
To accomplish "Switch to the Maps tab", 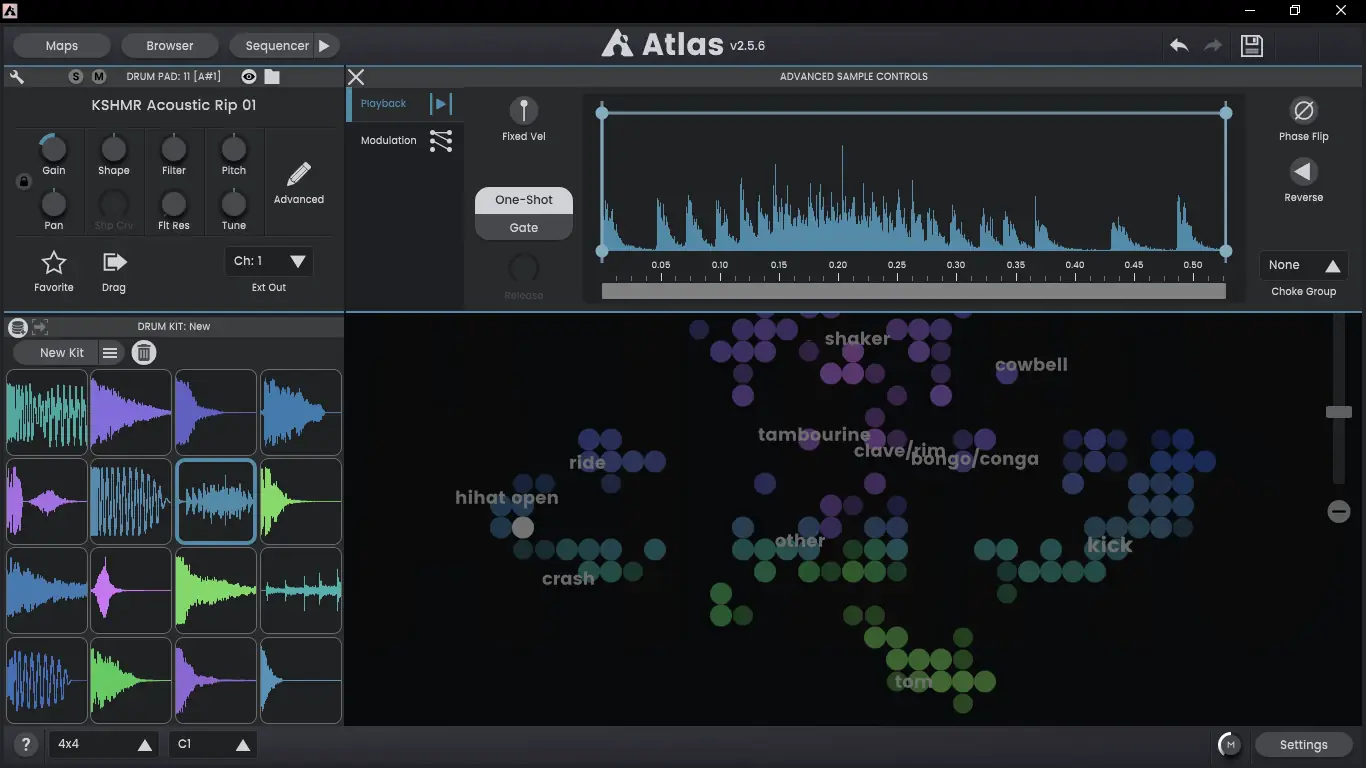I will [x=62, y=46].
